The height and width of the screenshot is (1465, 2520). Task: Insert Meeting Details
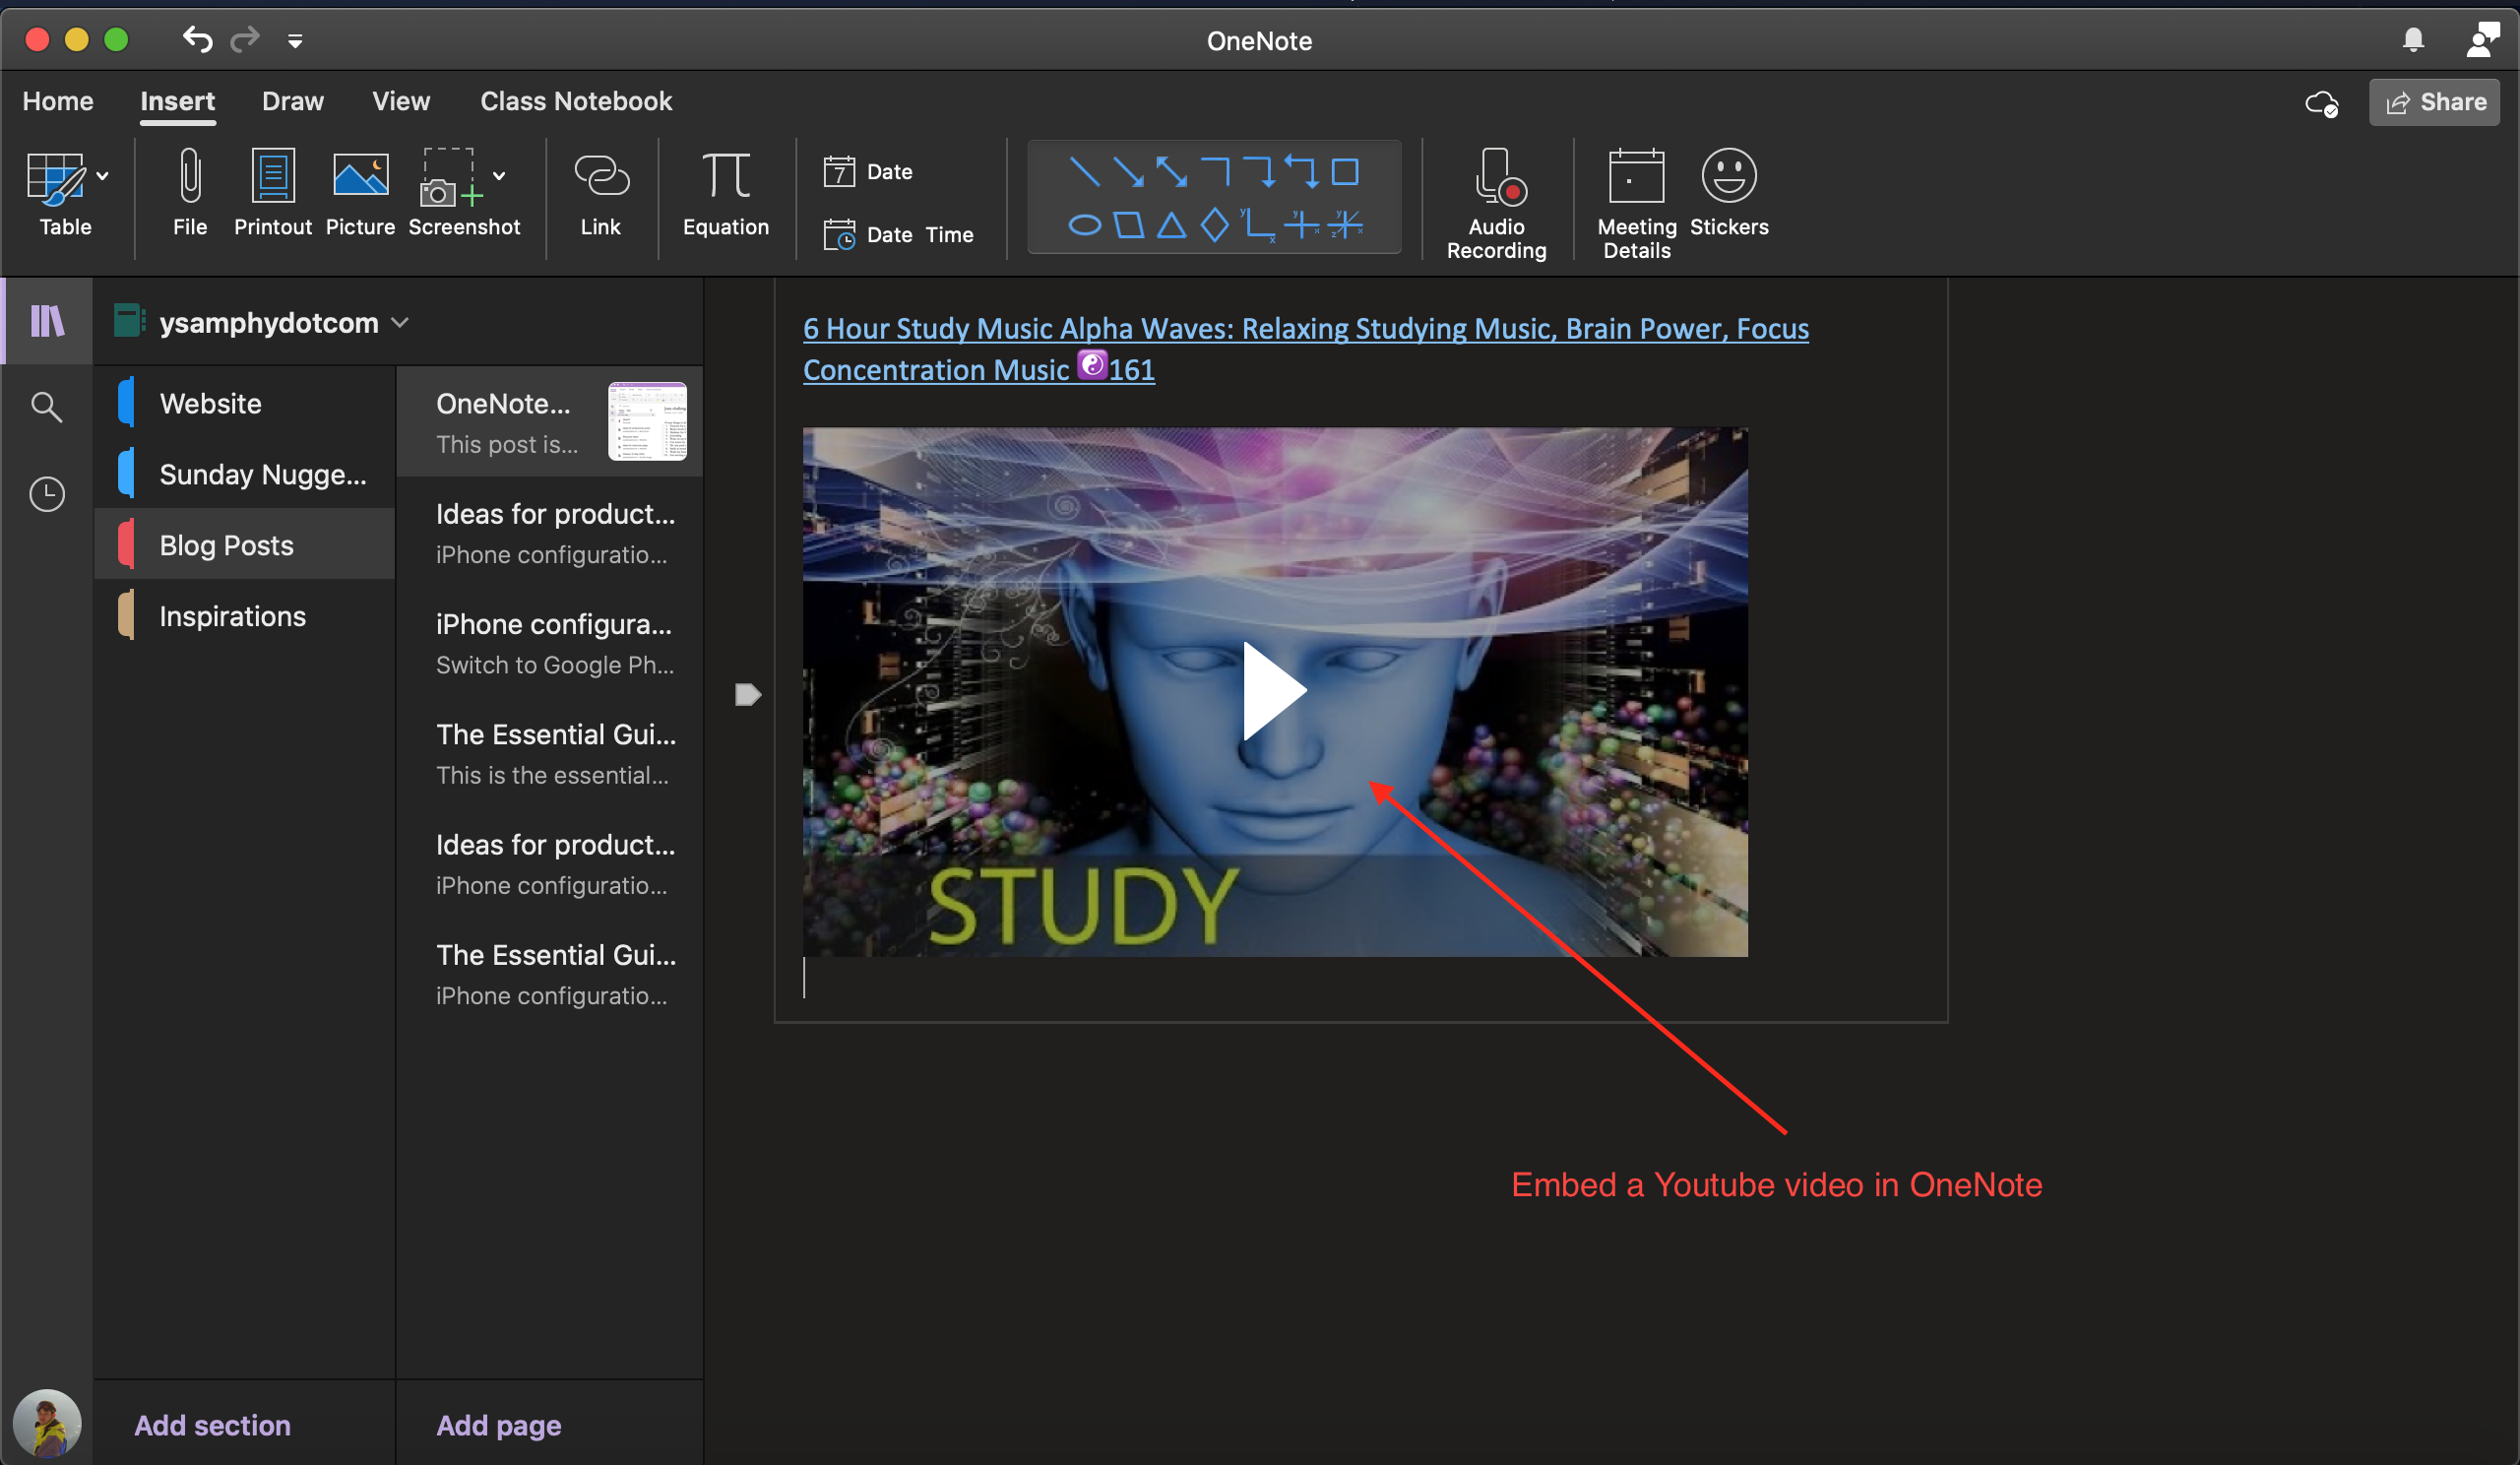[x=1636, y=204]
